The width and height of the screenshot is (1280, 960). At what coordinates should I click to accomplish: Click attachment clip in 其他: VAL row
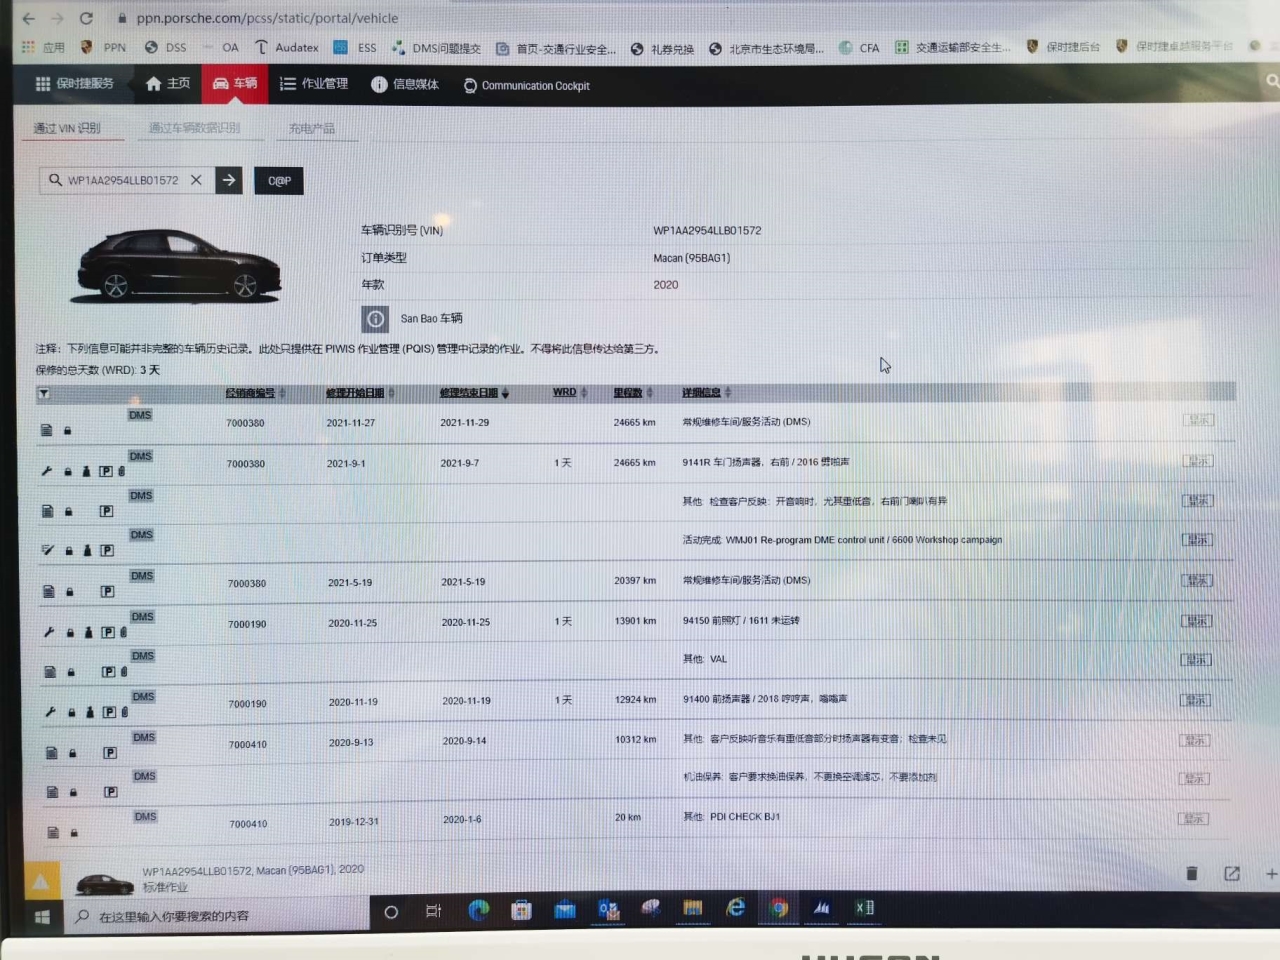(124, 672)
